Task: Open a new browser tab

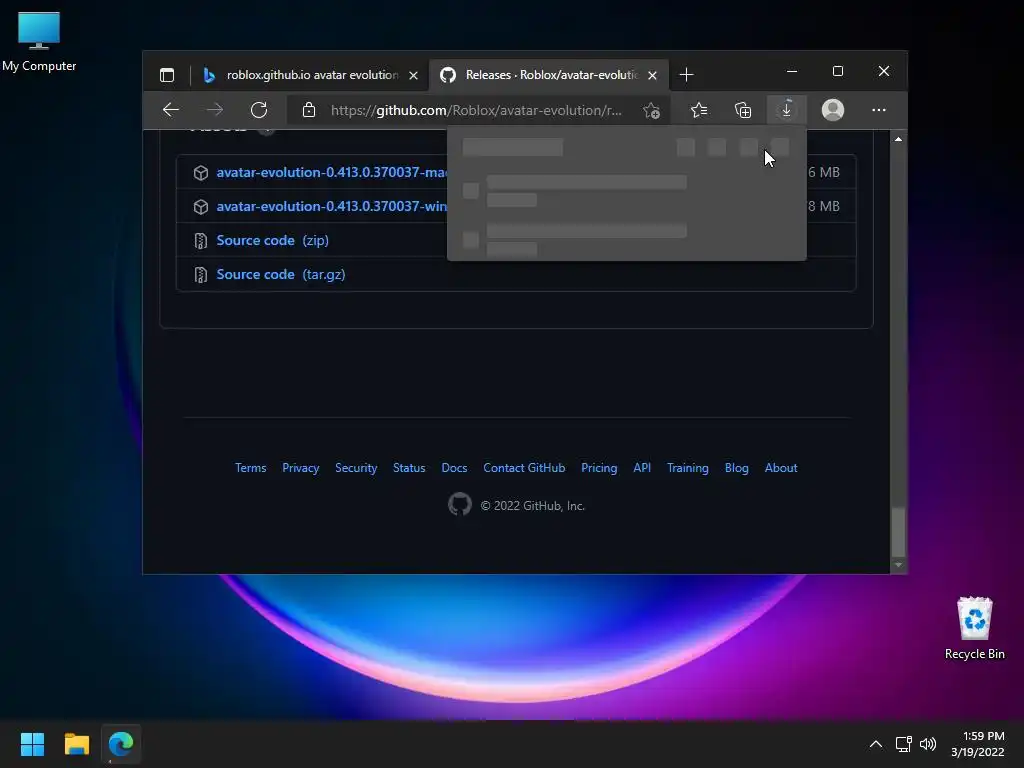Action: [x=686, y=75]
